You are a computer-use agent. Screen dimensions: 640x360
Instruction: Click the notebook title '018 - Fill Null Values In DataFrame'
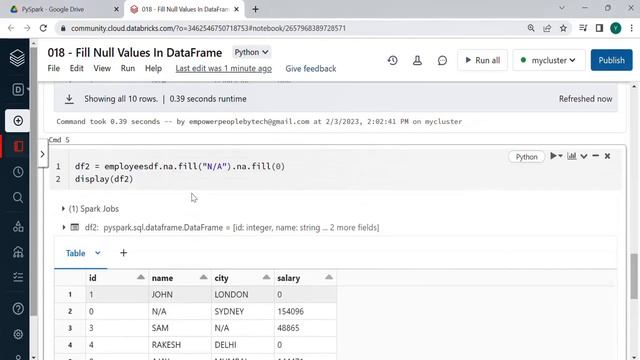(135, 53)
